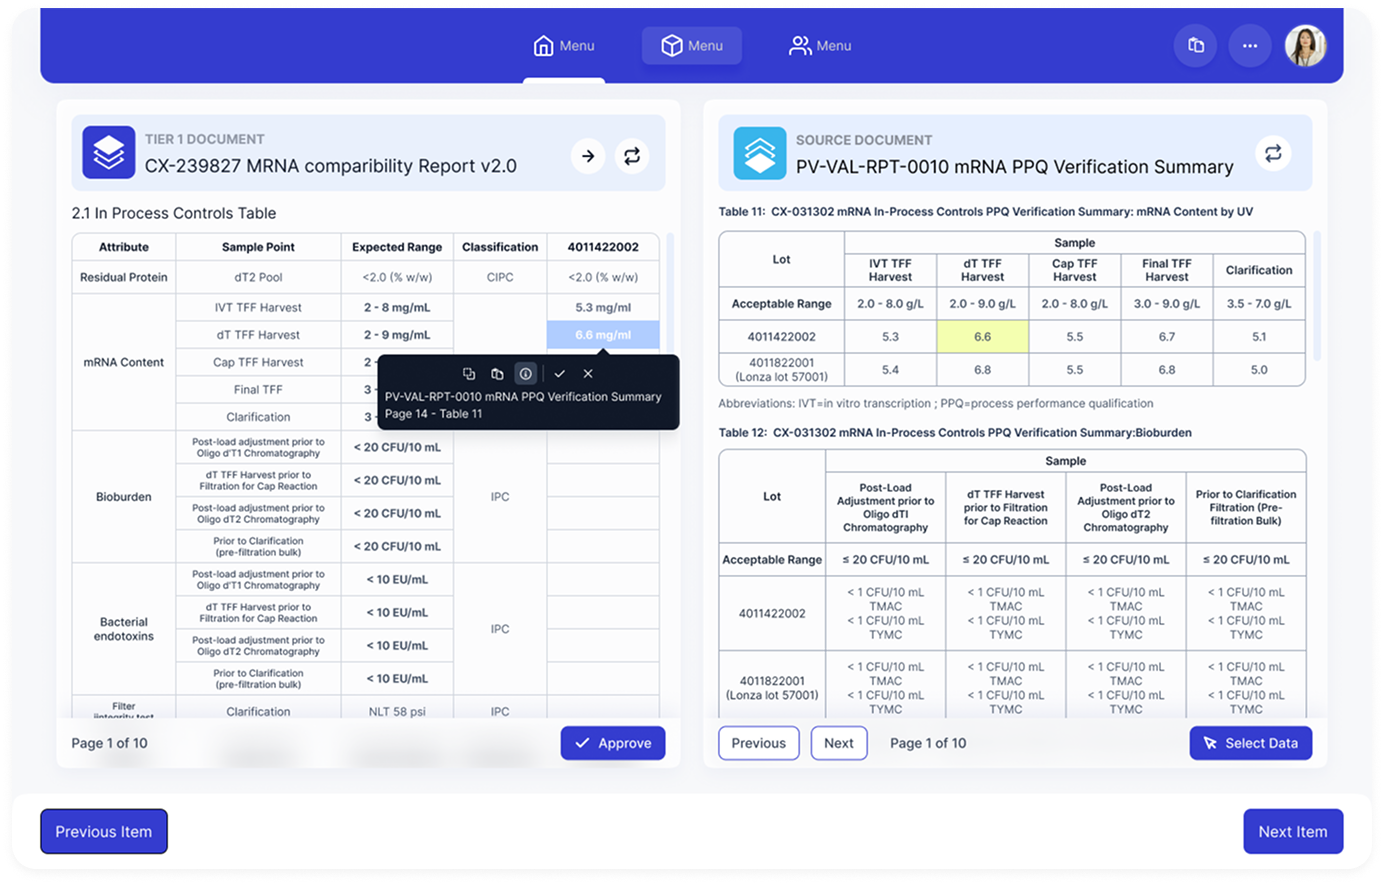Select the yellow highlighted 6.6 cell
This screenshot has width=1384, height=885.
click(x=982, y=337)
